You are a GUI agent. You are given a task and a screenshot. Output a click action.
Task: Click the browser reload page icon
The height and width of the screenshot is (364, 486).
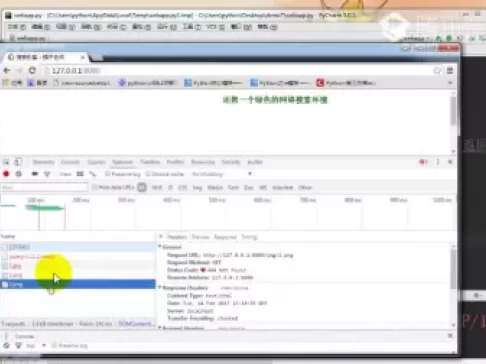pyautogui.click(x=32, y=71)
